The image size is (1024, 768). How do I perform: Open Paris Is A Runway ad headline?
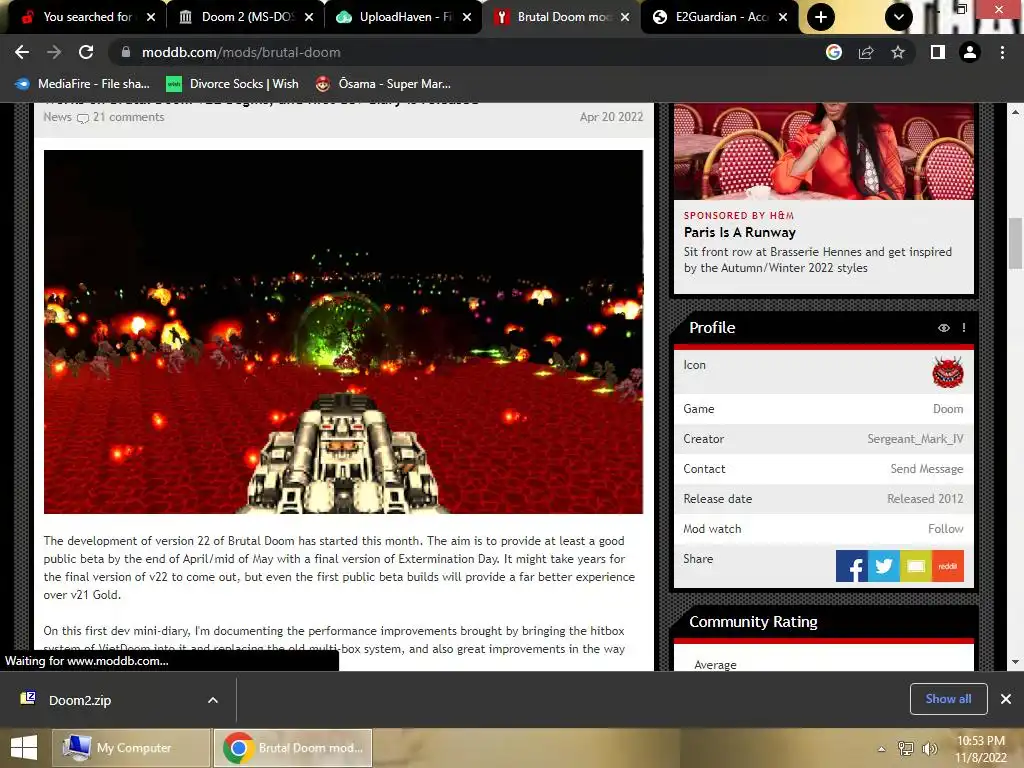pos(739,232)
